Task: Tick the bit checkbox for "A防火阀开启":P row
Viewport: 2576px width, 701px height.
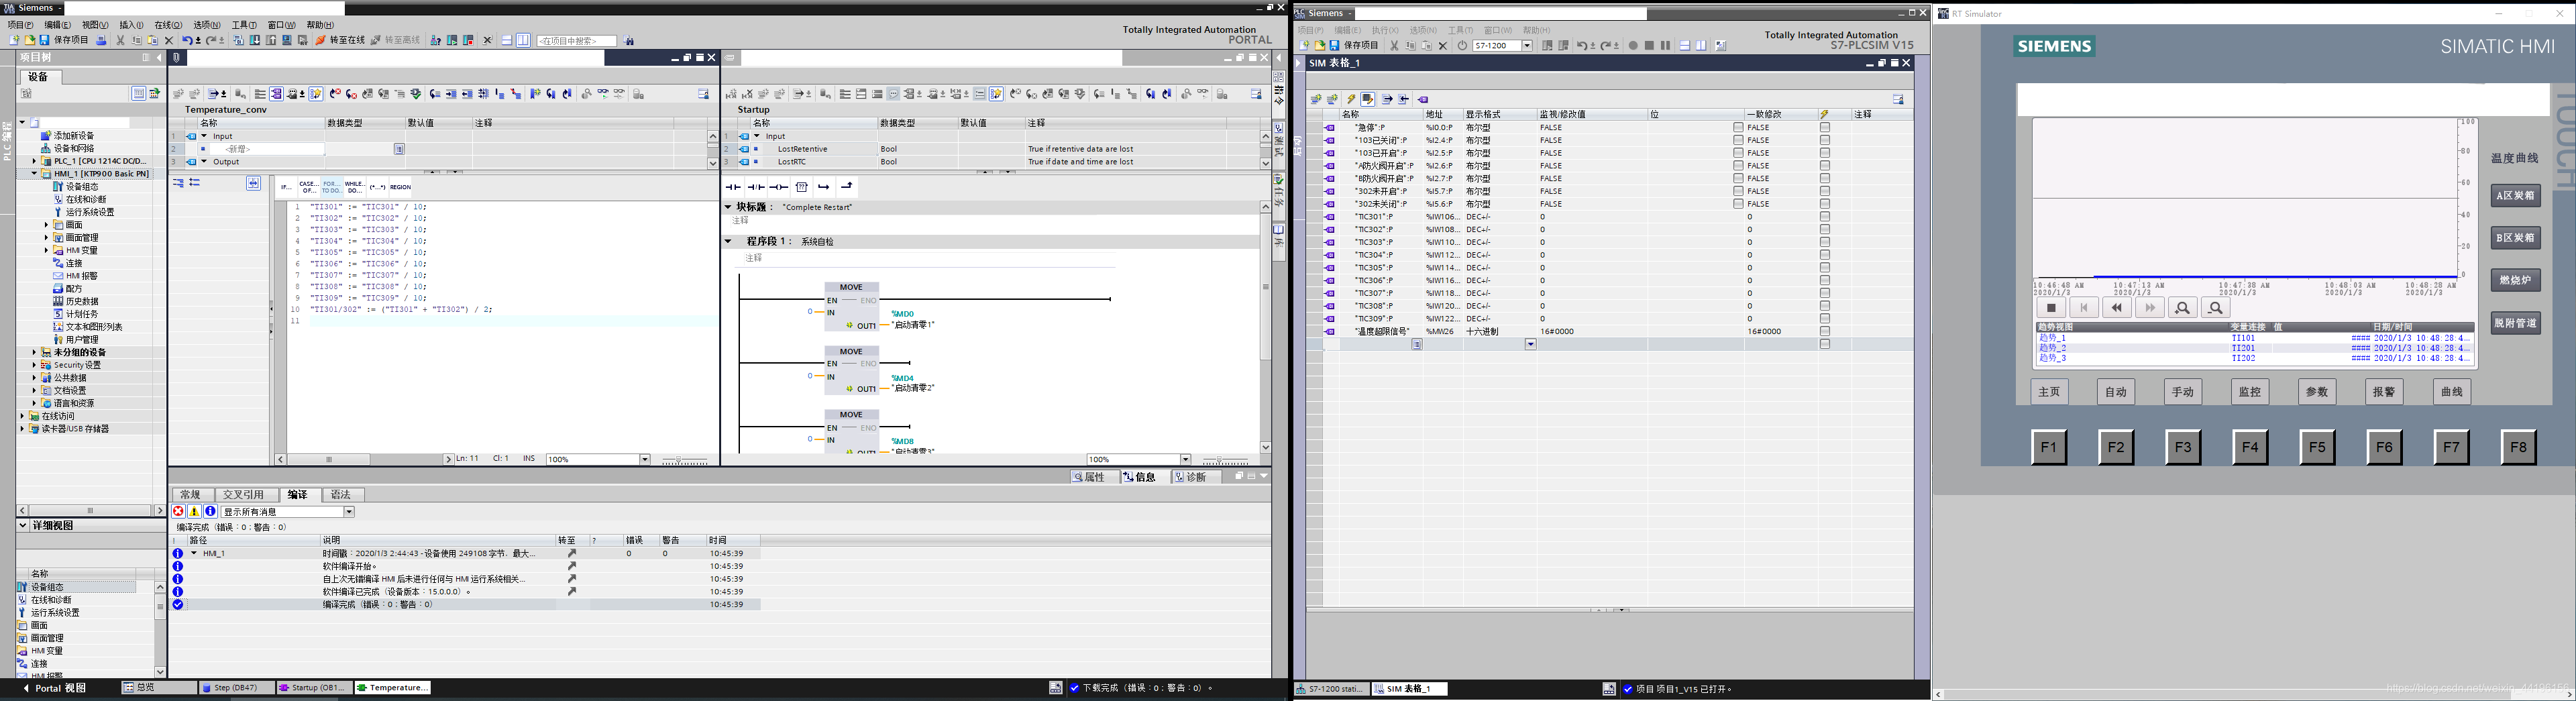Action: coord(1738,165)
